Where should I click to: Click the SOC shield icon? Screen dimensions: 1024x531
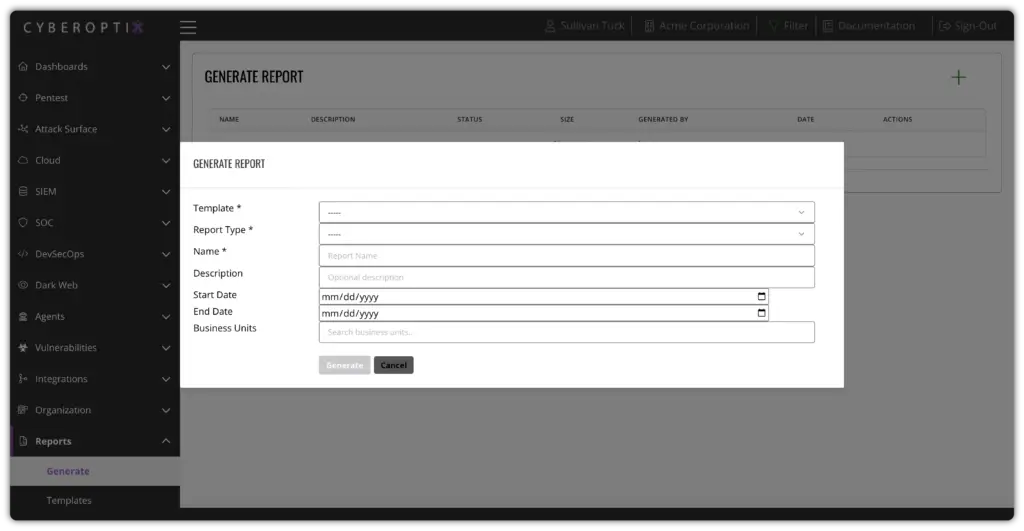(x=24, y=223)
